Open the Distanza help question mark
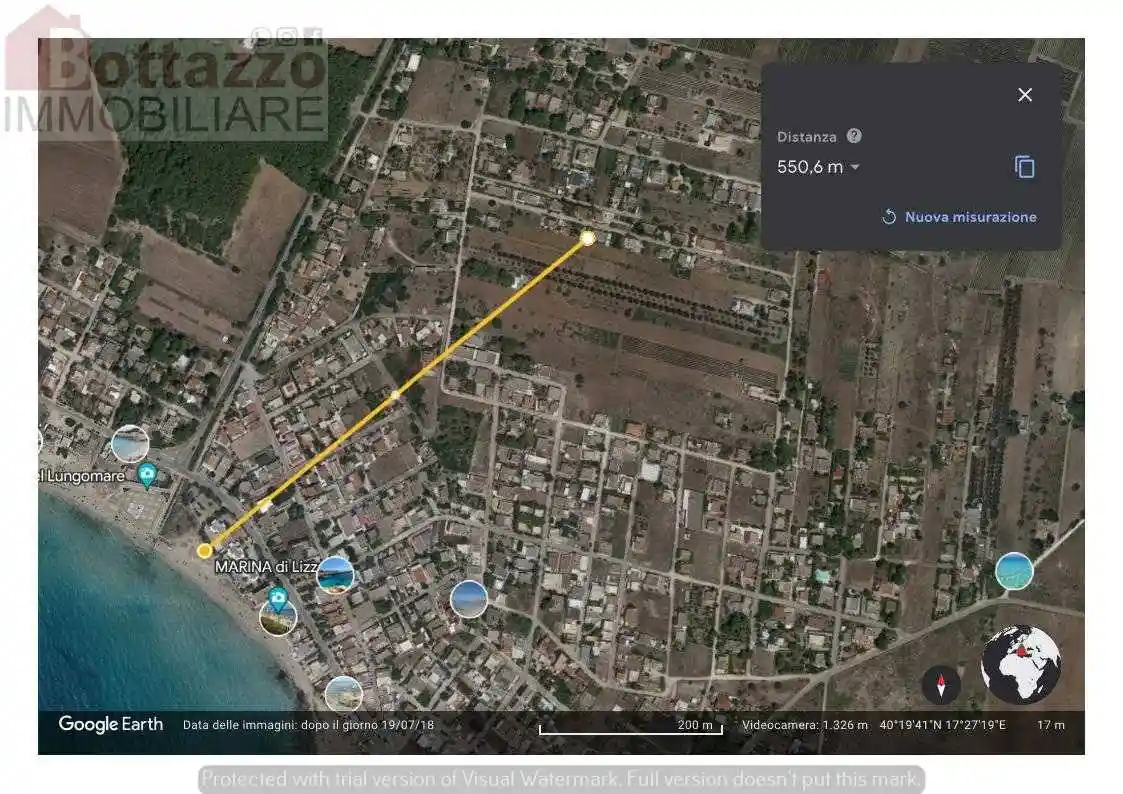1123x794 pixels. (x=853, y=136)
